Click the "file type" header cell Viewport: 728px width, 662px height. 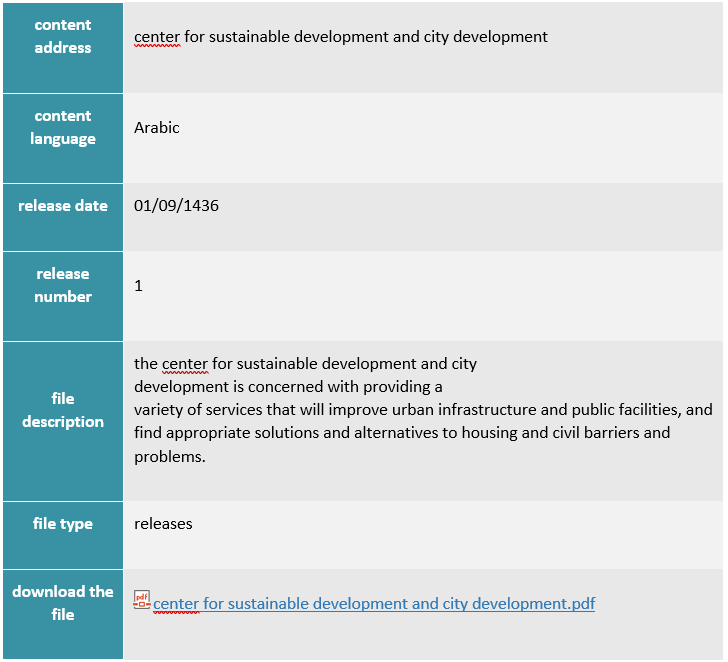(62, 524)
